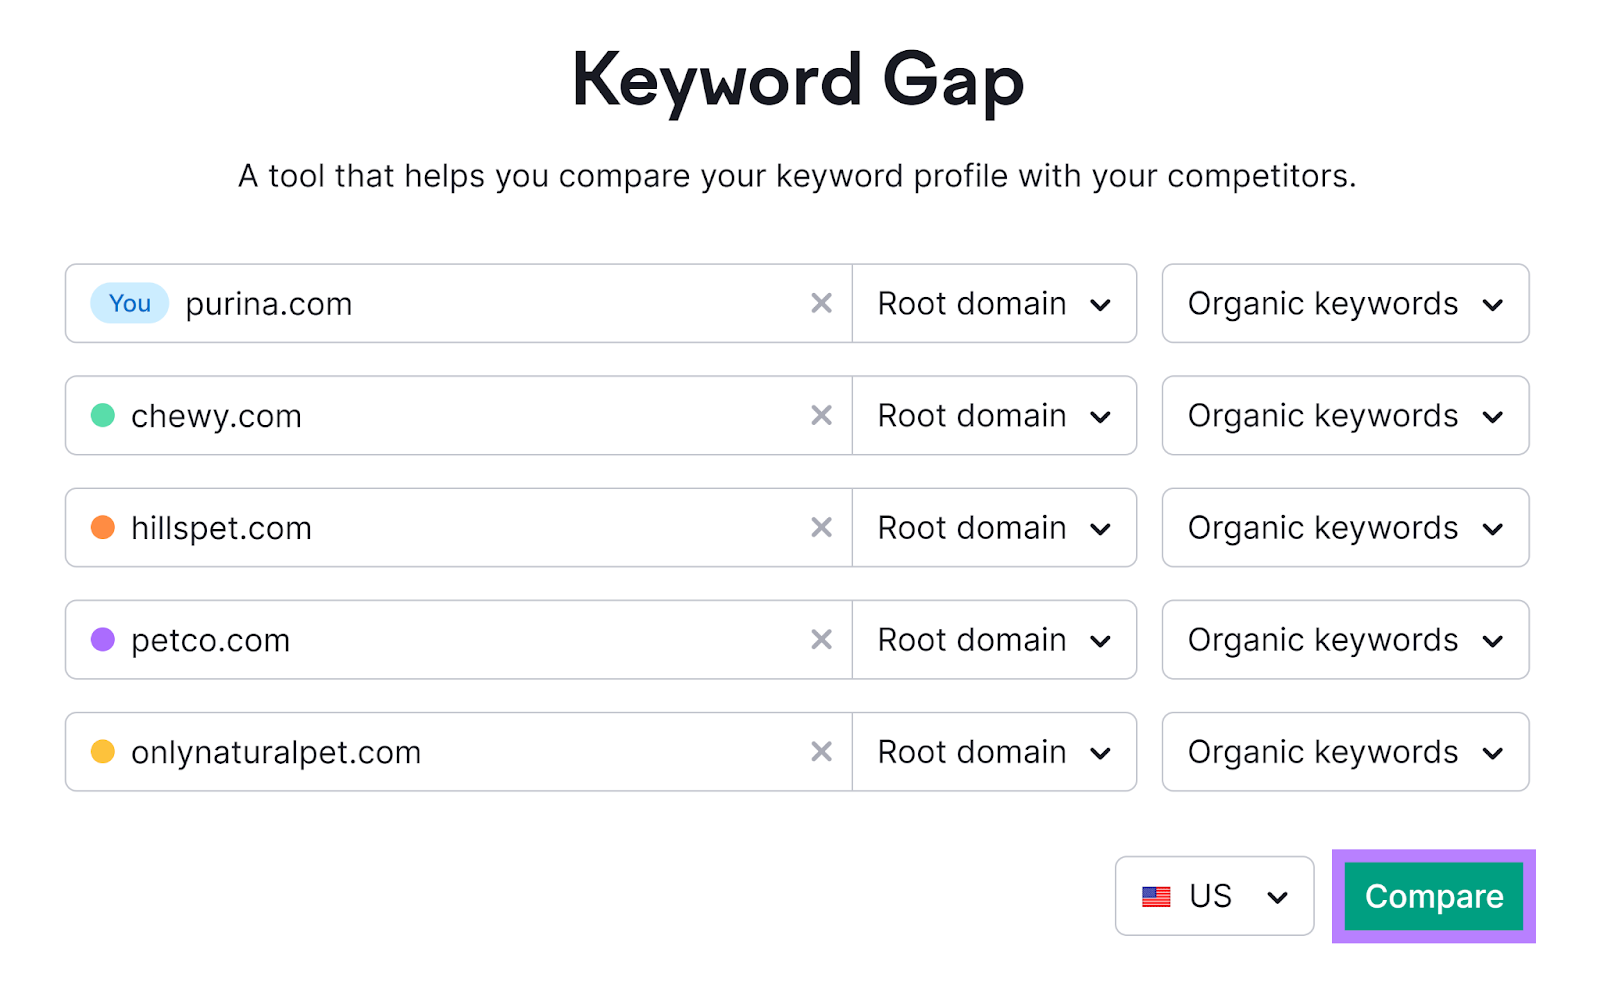This screenshot has width=1600, height=993.
Task: Click the Compare button
Action: pyautogui.click(x=1433, y=896)
